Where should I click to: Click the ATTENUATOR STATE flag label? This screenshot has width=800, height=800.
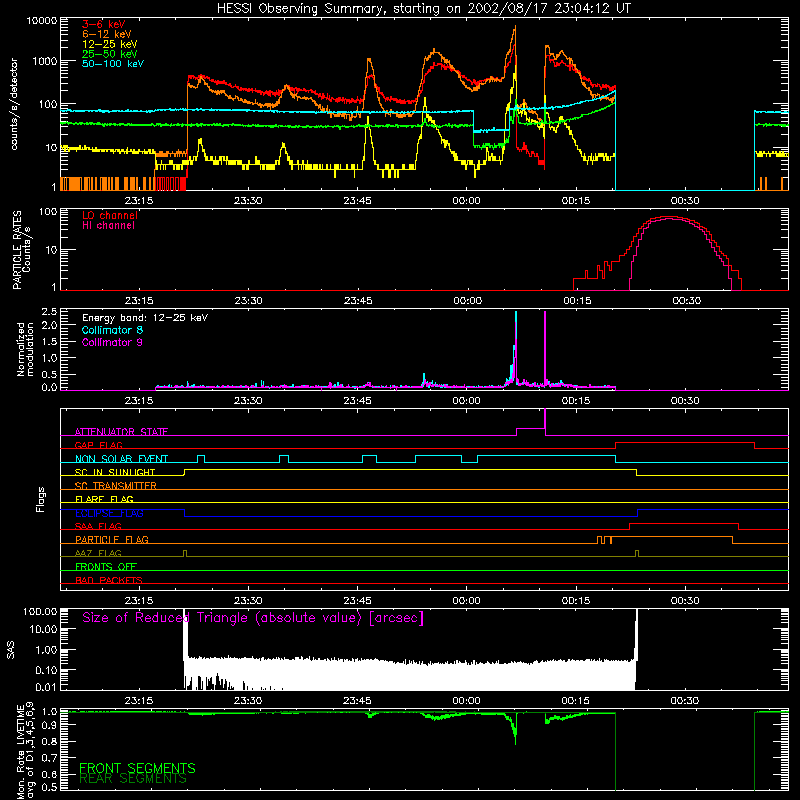(121, 432)
